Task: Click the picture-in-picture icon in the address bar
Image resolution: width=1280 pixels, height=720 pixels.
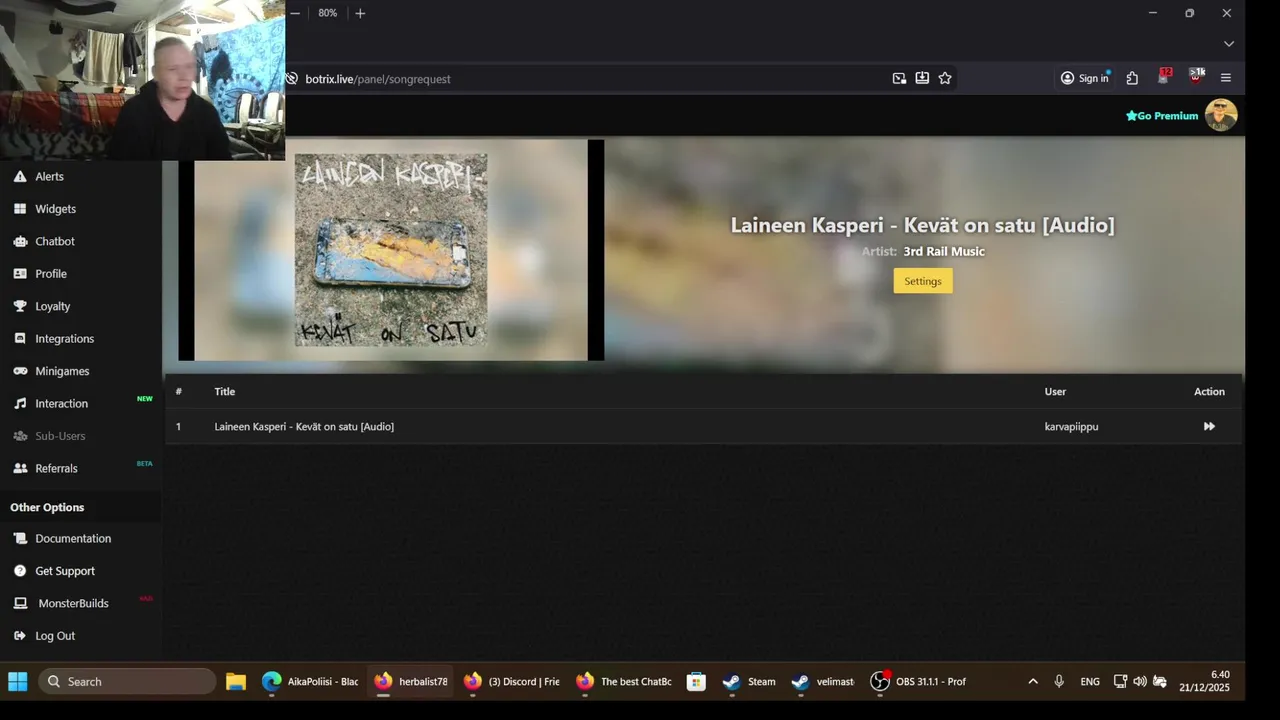Action: [899, 78]
